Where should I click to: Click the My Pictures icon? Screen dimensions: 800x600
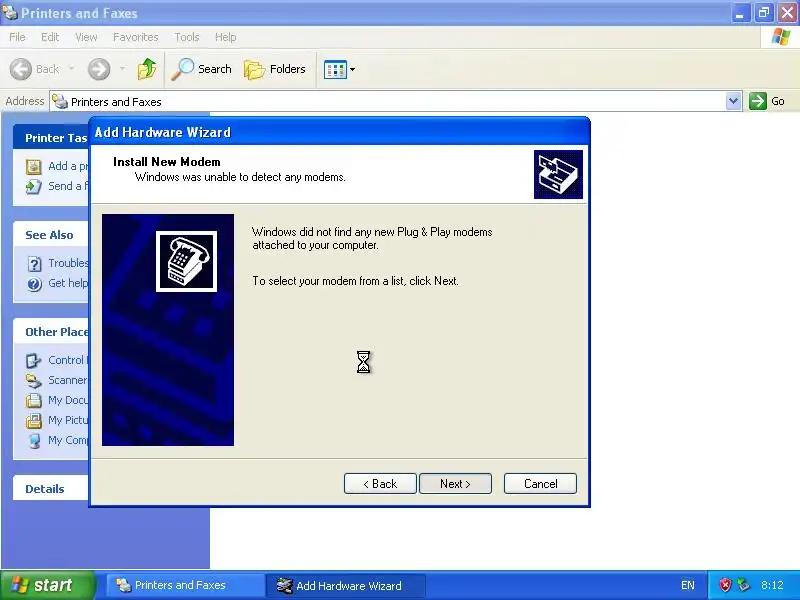pyautogui.click(x=34, y=420)
